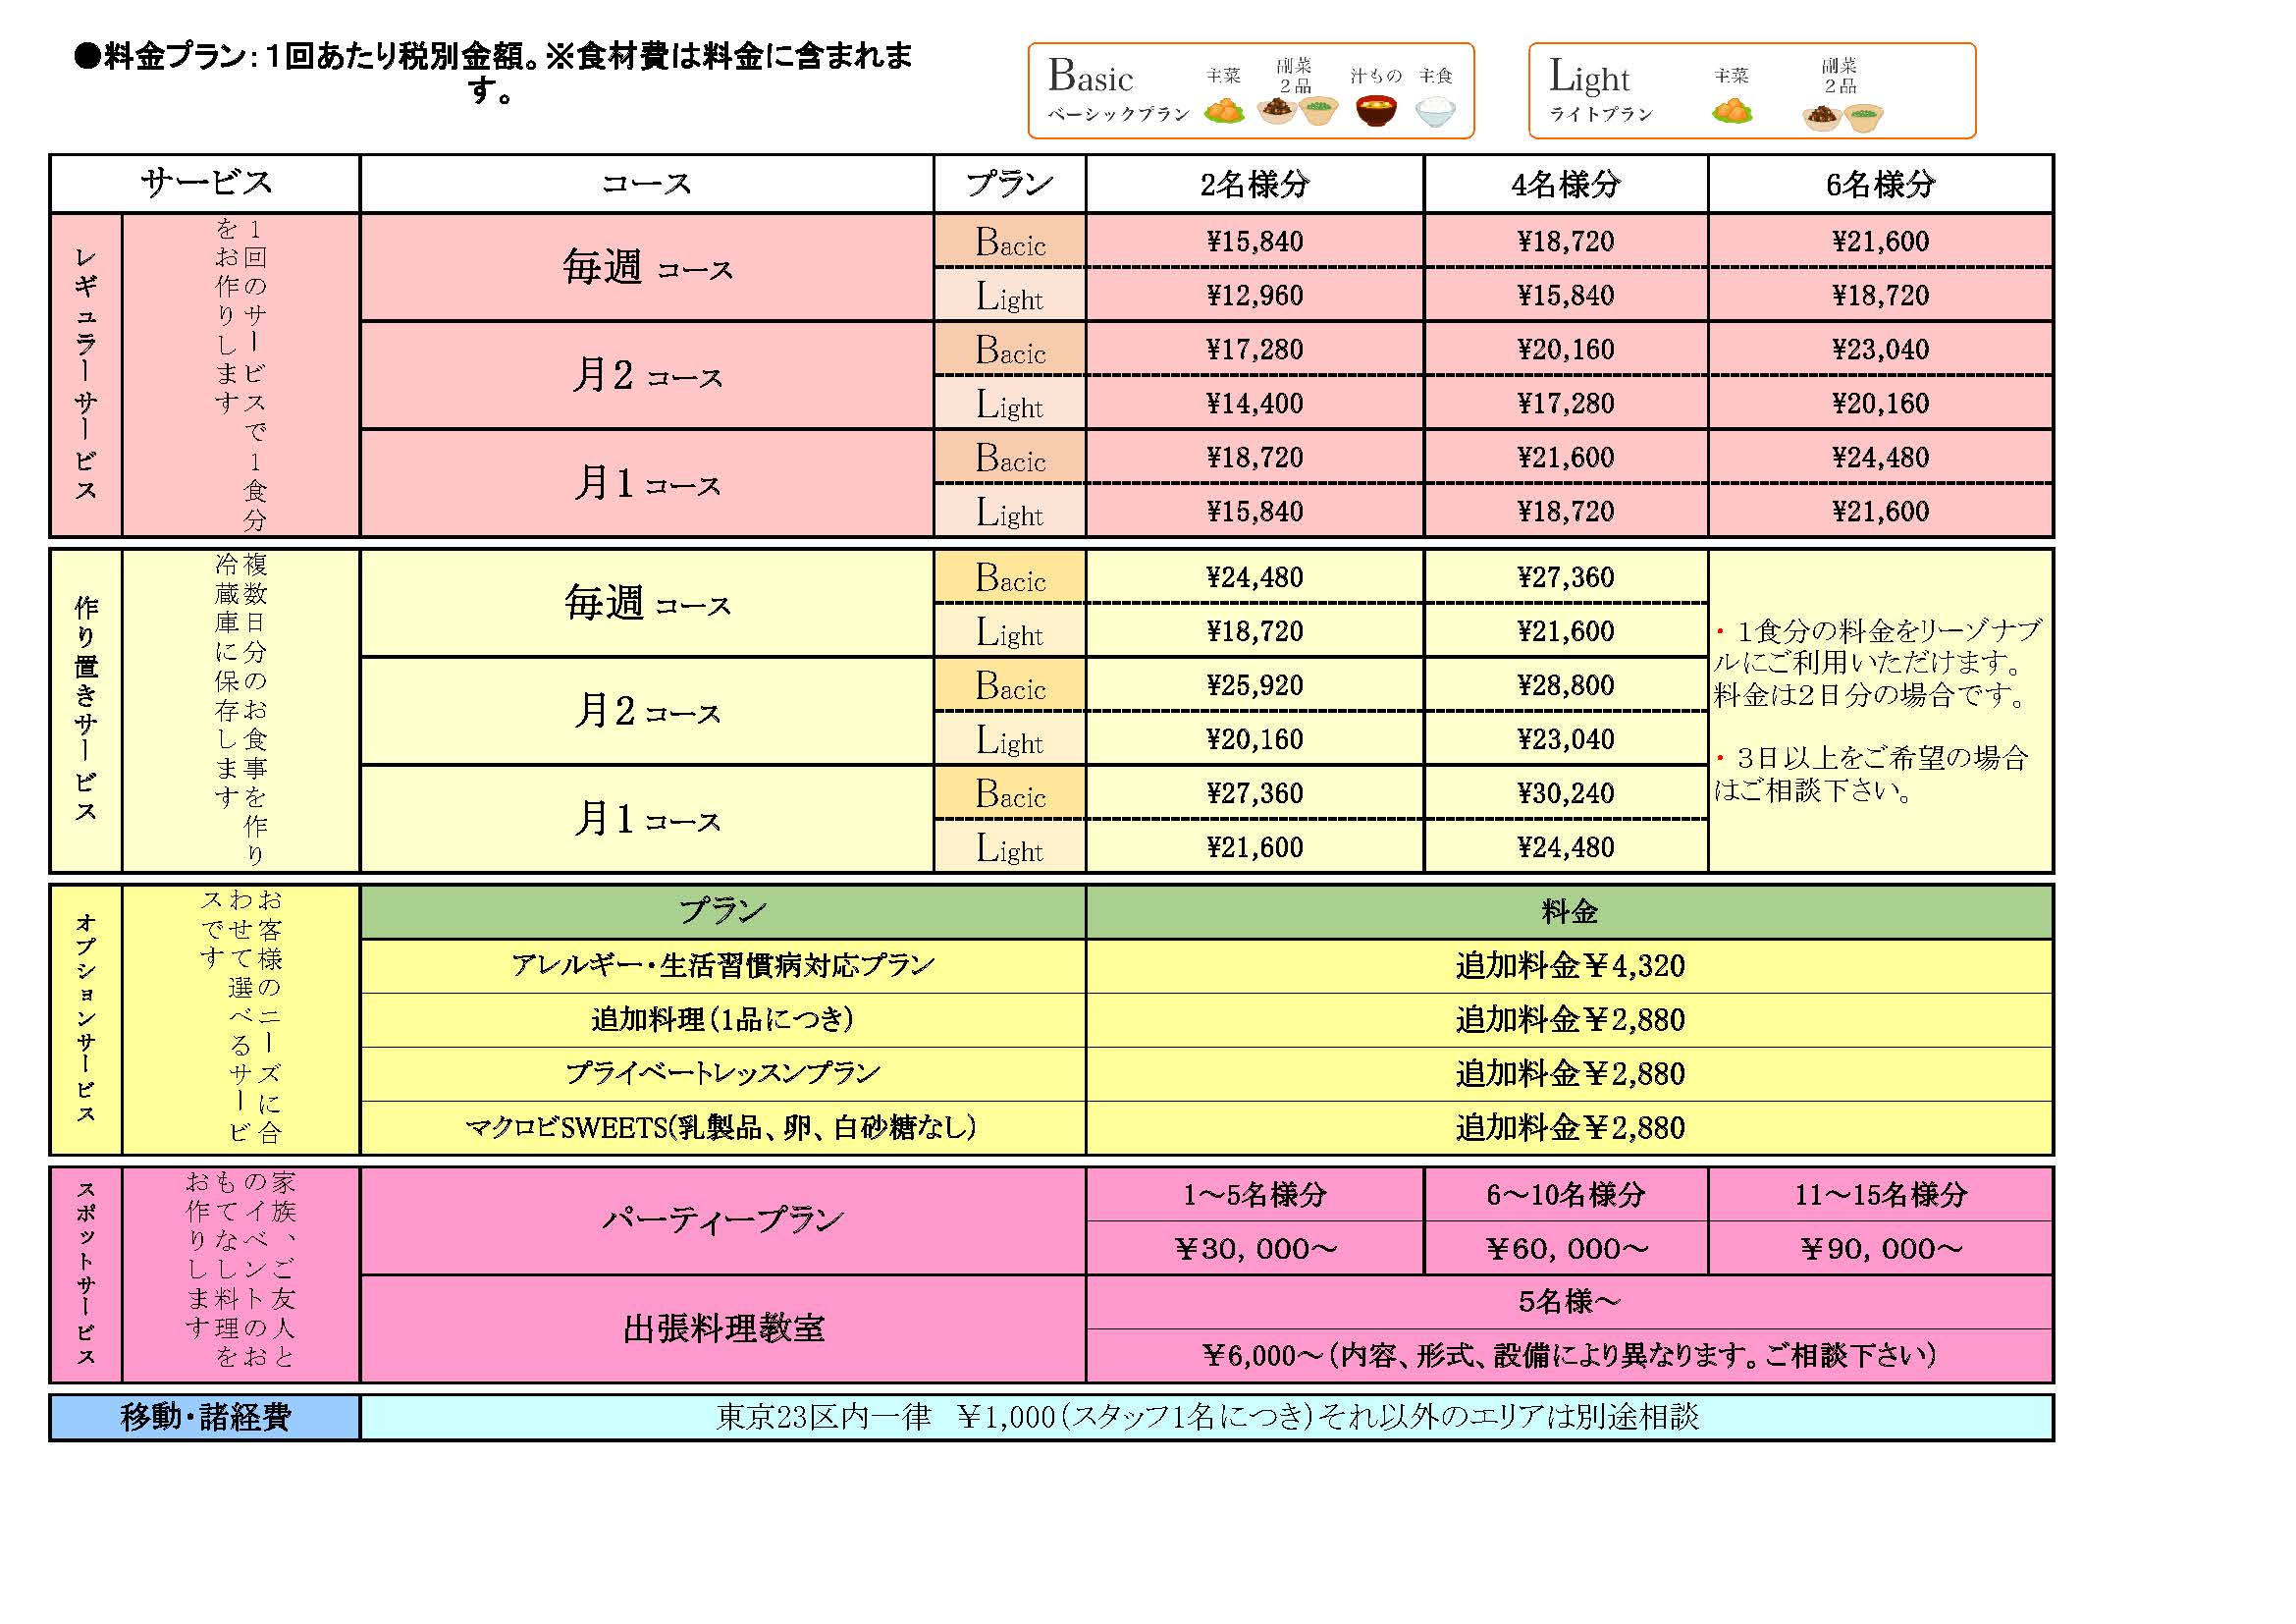Click the 6名様分 column header

tap(1880, 184)
